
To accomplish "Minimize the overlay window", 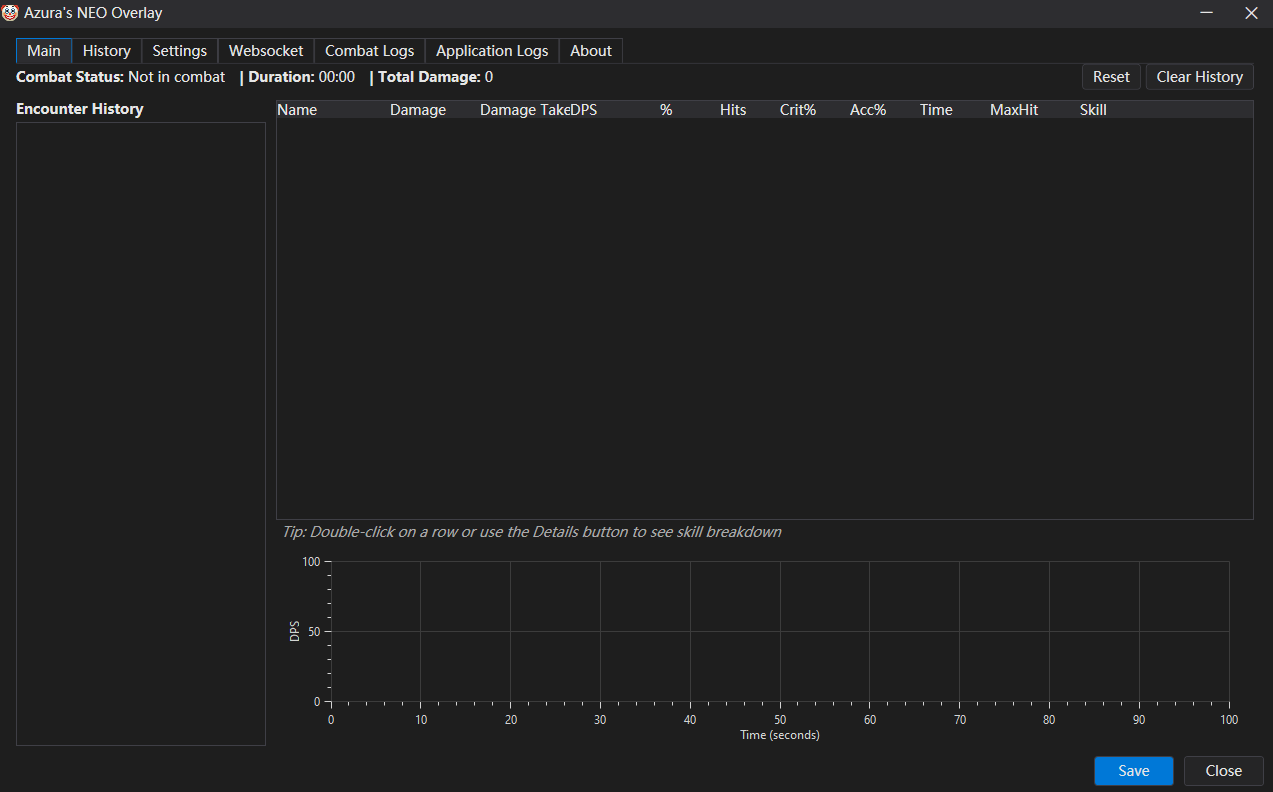I will pyautogui.click(x=1207, y=13).
